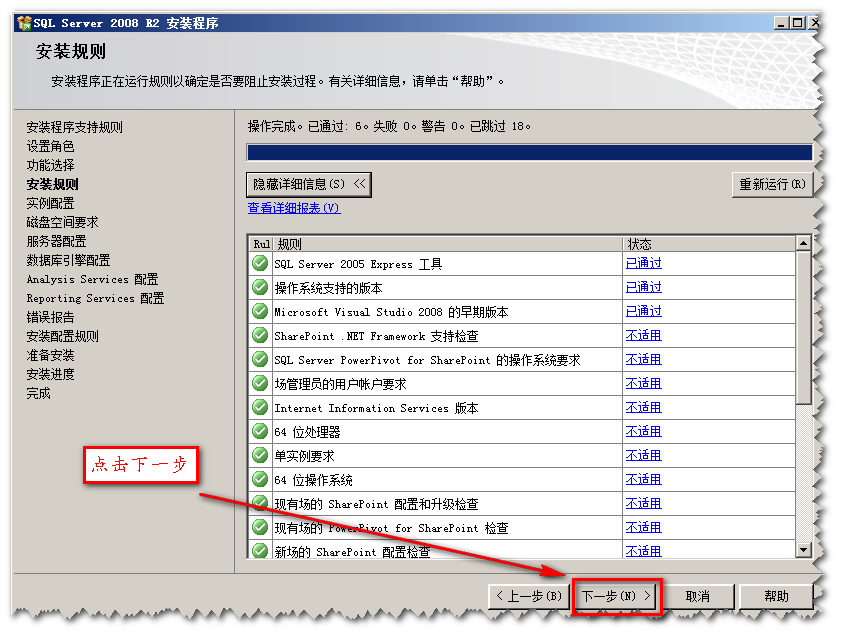Select Reporting Services 配置 step
This screenshot has width=841, height=636.
pyautogui.click(x=95, y=298)
